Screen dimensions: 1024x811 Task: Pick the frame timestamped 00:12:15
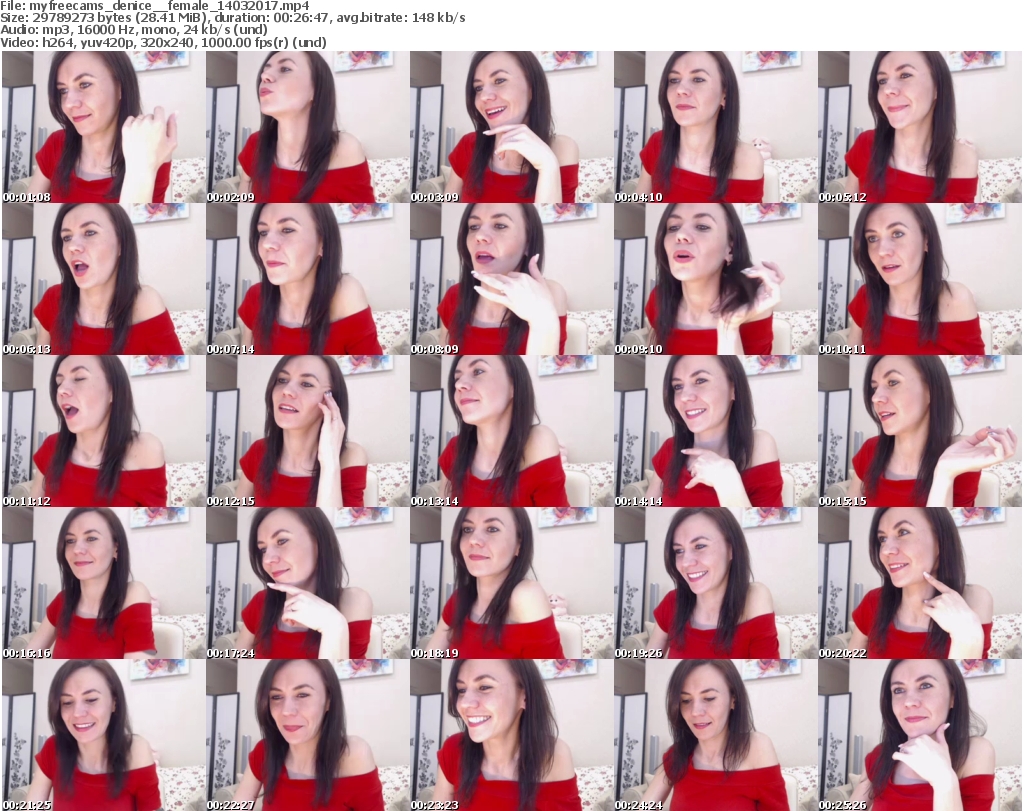click(308, 432)
